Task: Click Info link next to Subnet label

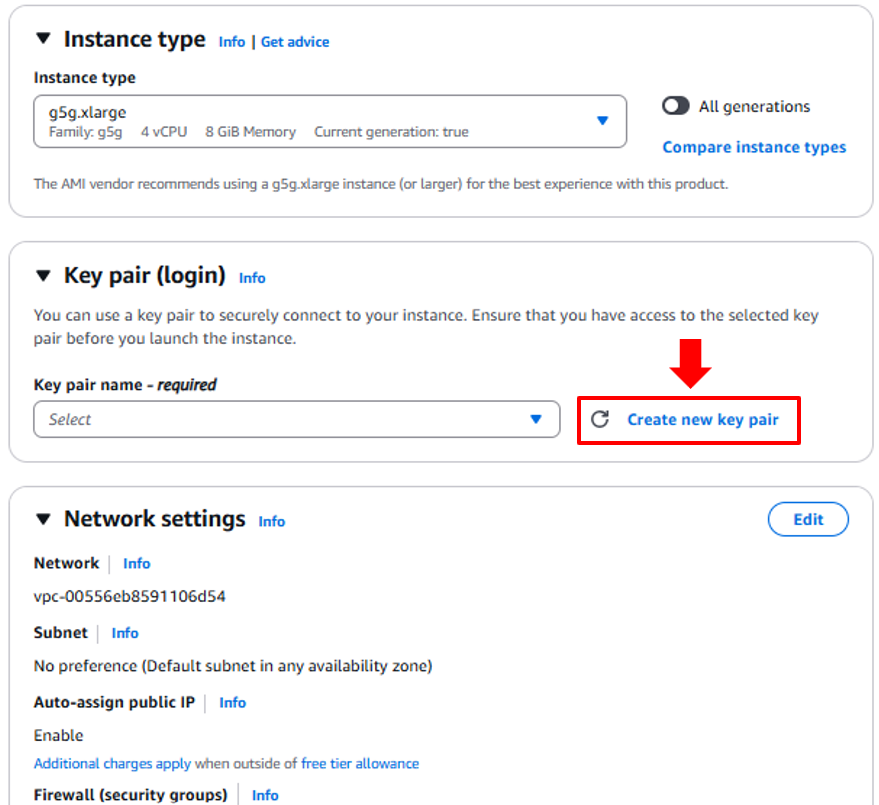Action: pos(125,633)
